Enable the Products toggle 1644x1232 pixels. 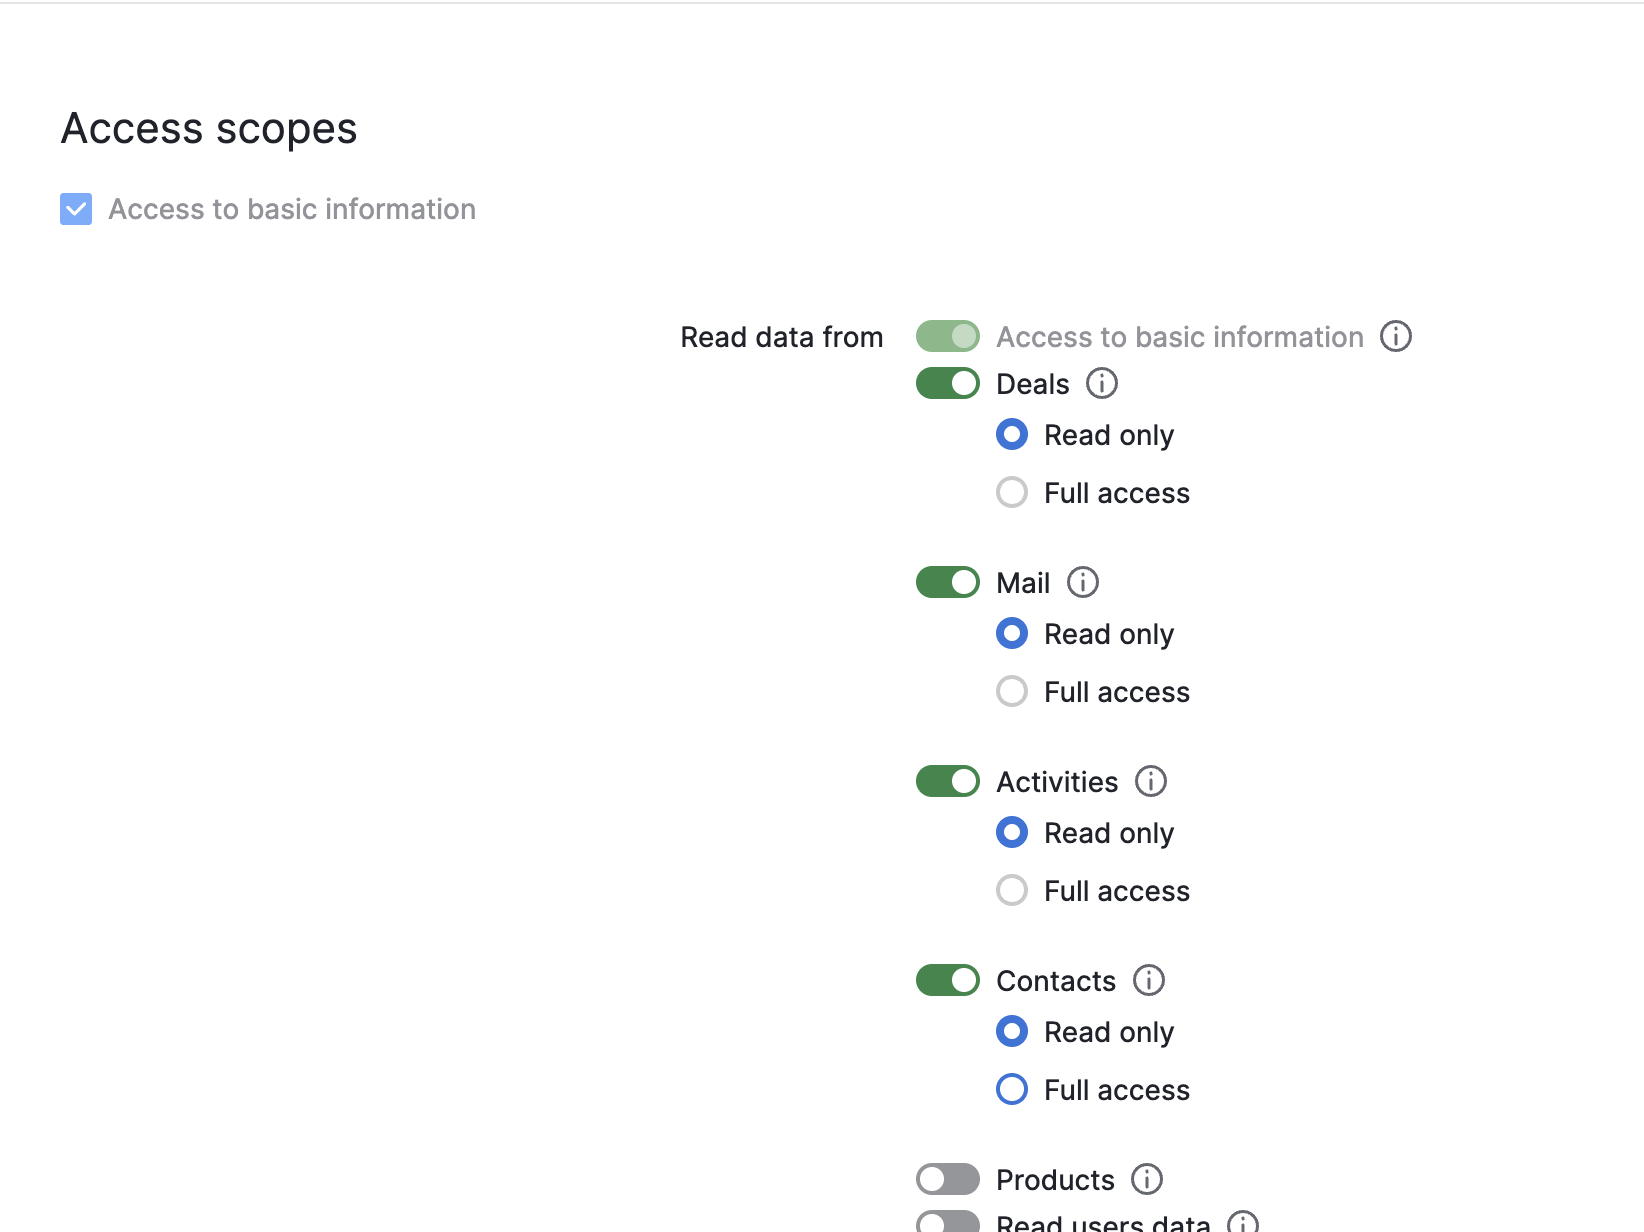pyautogui.click(x=947, y=1179)
